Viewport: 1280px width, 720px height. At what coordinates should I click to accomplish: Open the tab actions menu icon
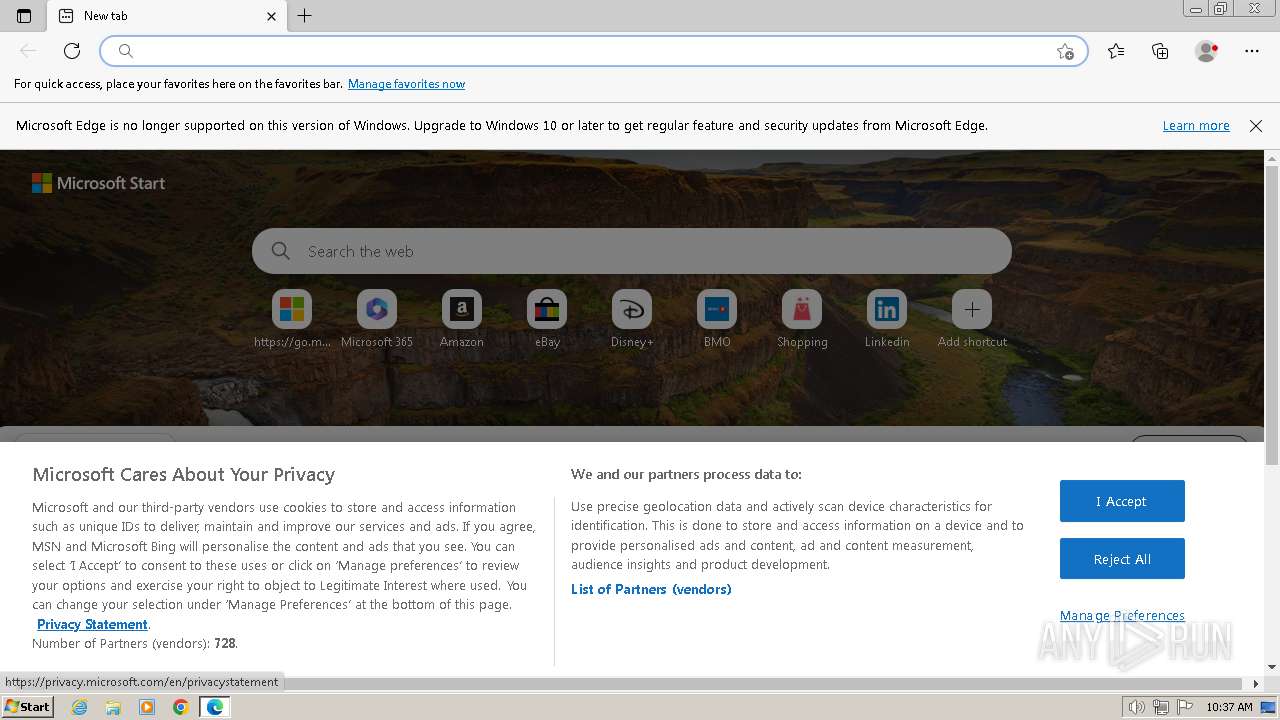pos(24,16)
